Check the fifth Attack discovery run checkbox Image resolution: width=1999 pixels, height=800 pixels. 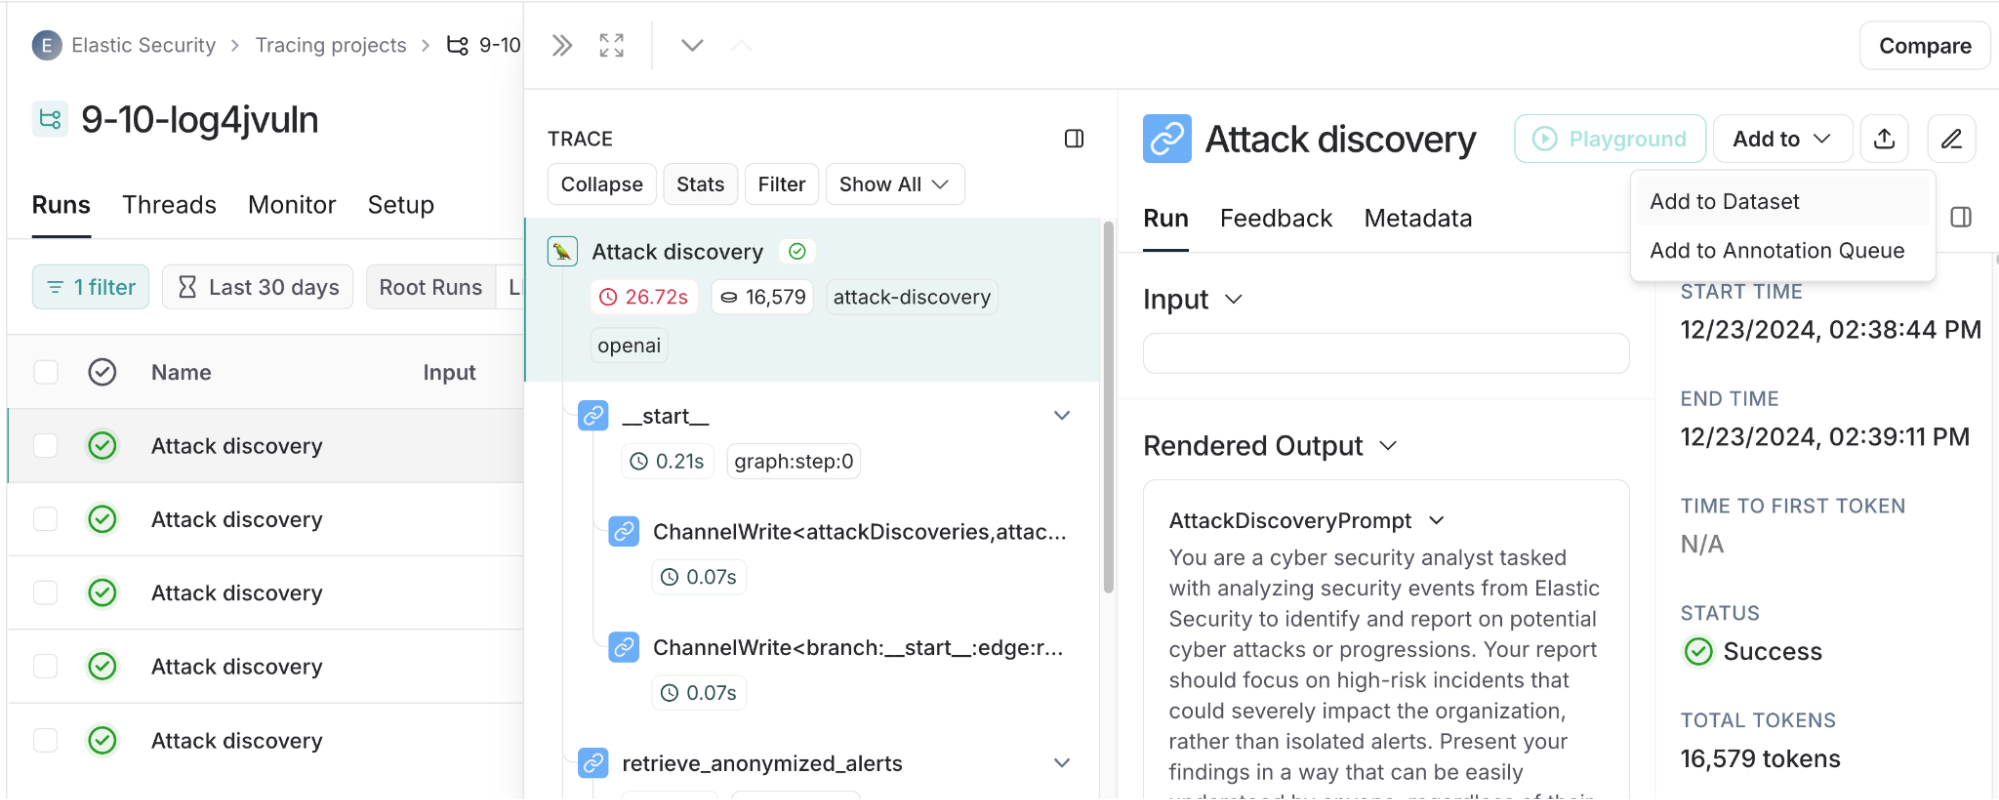click(x=46, y=740)
